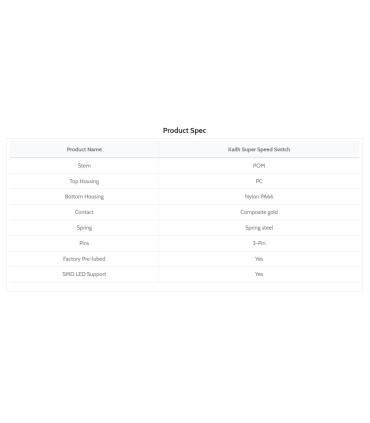Click the Kailh Super Speed Switch header
The image size is (370, 423).
click(259, 149)
